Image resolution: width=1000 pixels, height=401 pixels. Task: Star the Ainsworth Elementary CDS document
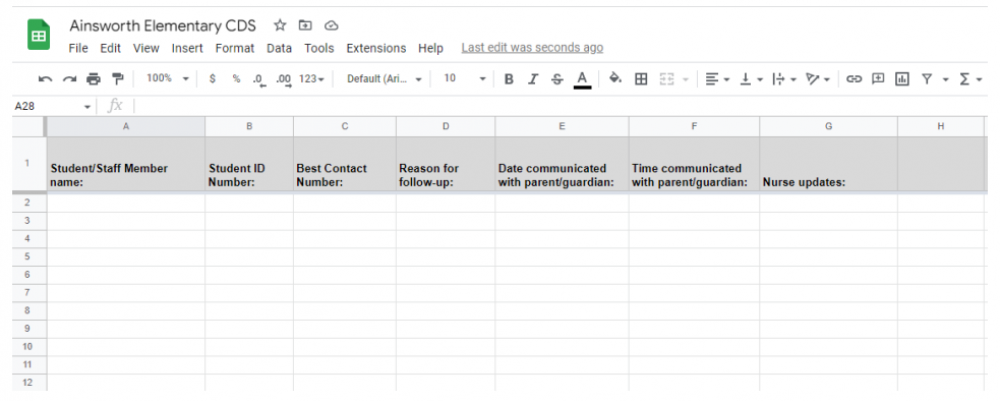[x=280, y=26]
